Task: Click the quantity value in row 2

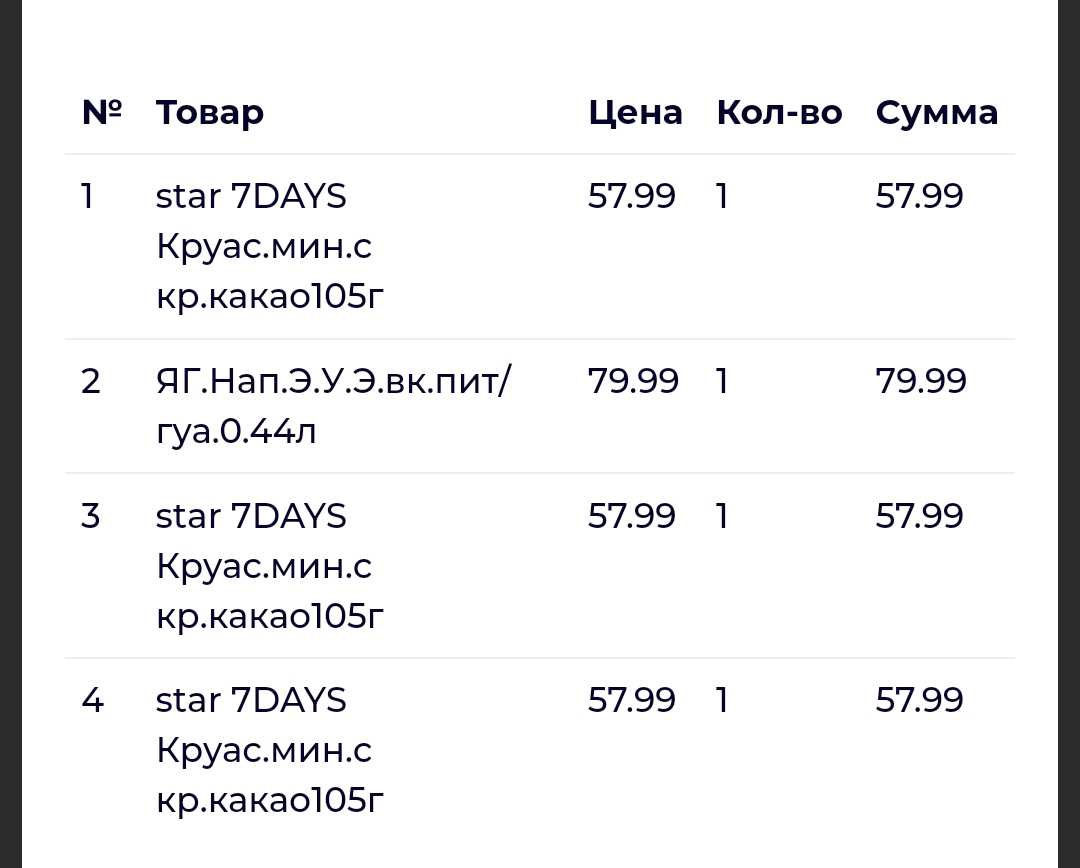Action: [x=722, y=381]
